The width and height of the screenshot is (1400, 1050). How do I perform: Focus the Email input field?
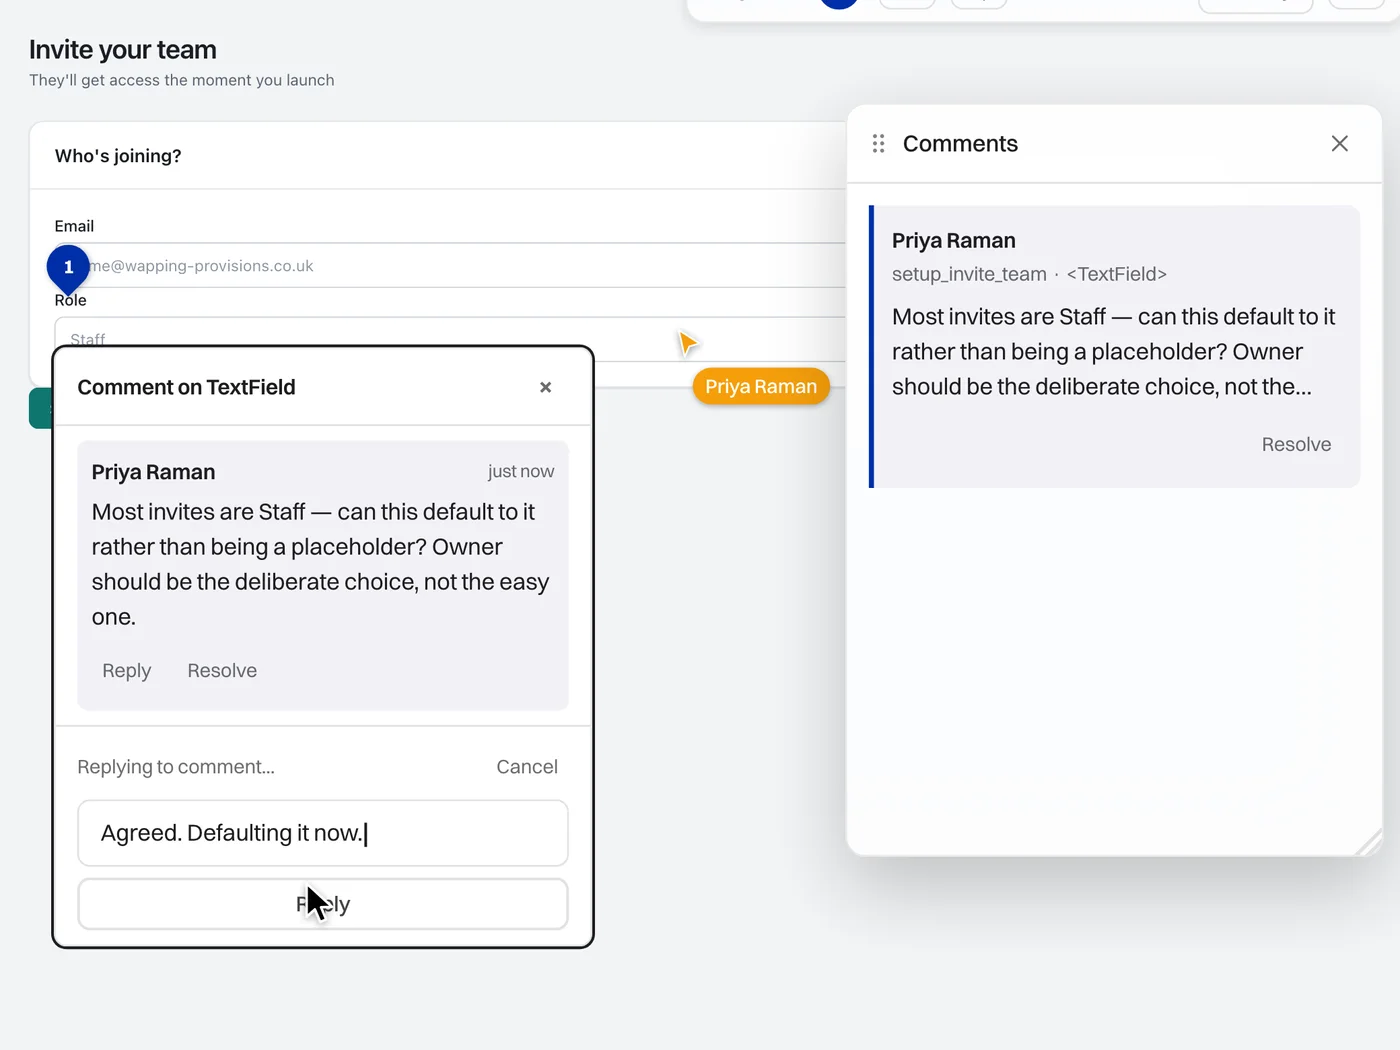(450, 266)
